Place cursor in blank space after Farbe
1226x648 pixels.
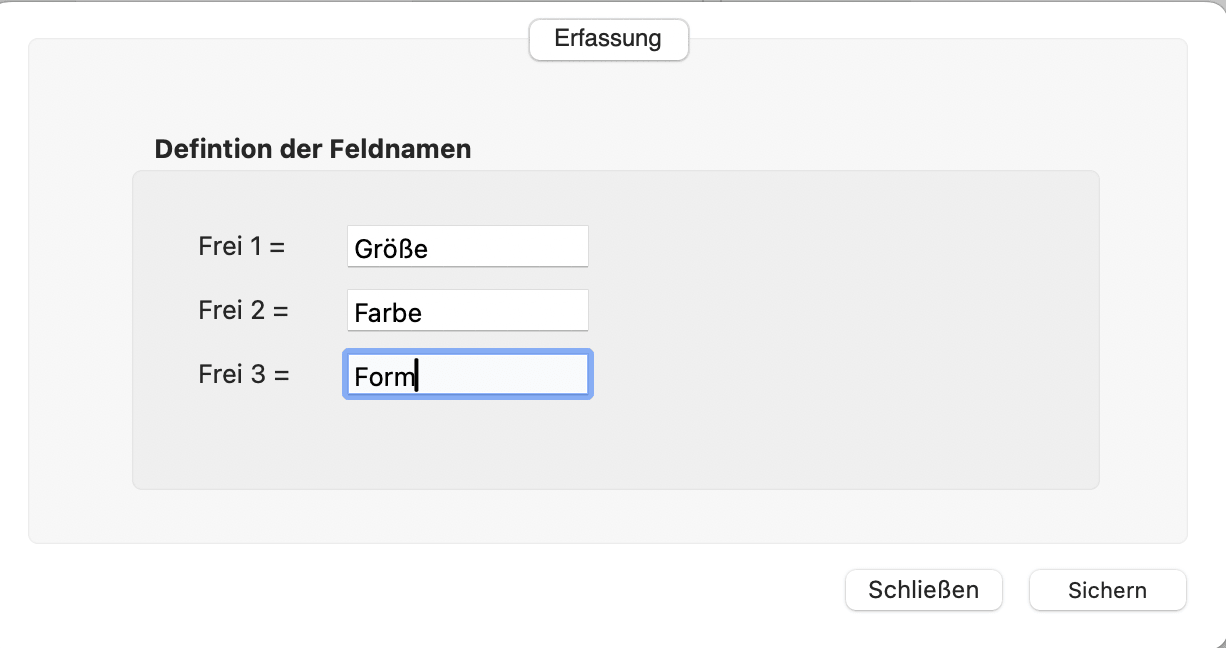pos(505,311)
